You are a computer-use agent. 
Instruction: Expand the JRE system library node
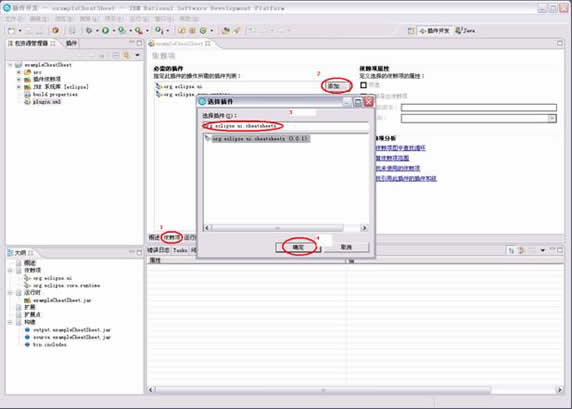coord(19,87)
